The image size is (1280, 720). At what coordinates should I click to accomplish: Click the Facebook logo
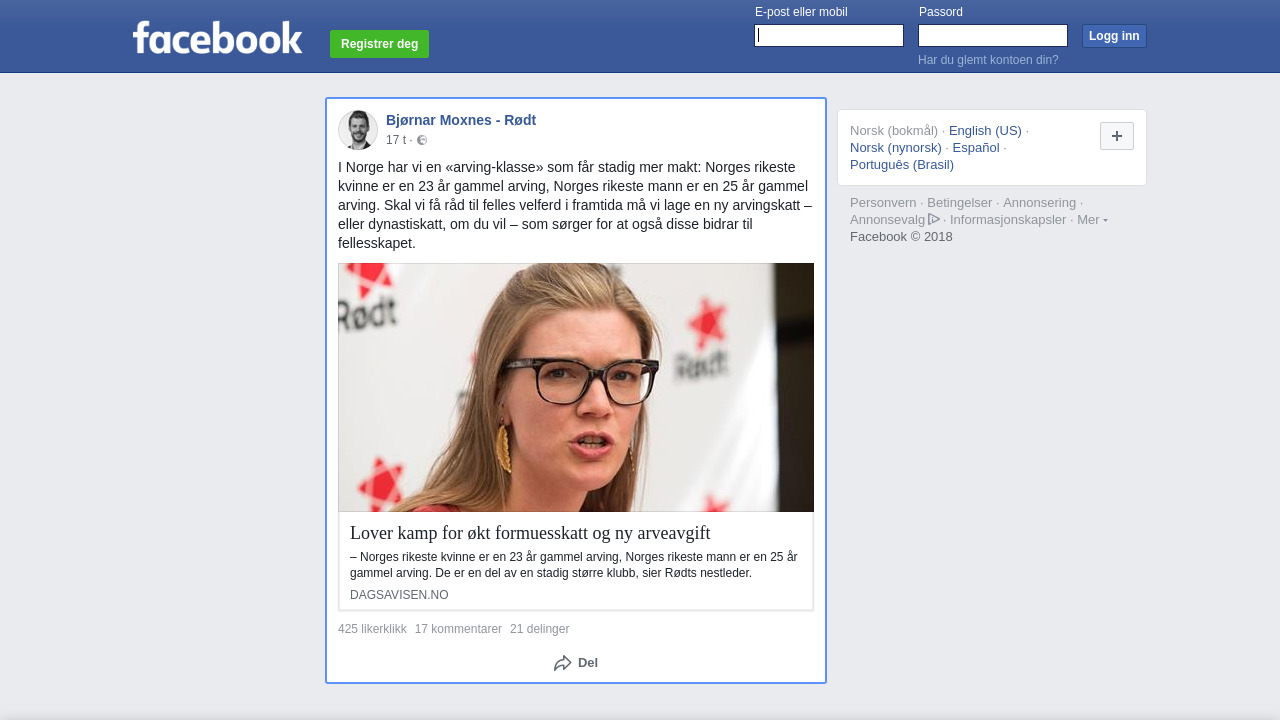[x=217, y=38]
